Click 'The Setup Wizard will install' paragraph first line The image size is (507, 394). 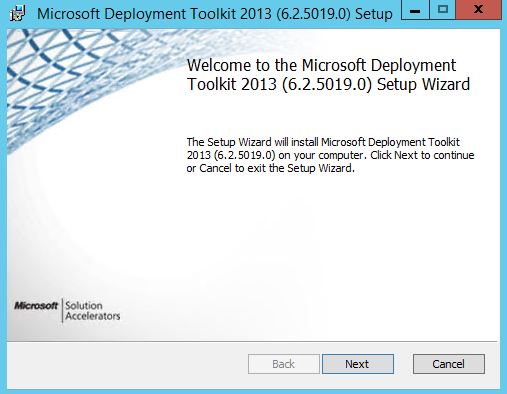[x=323, y=142]
